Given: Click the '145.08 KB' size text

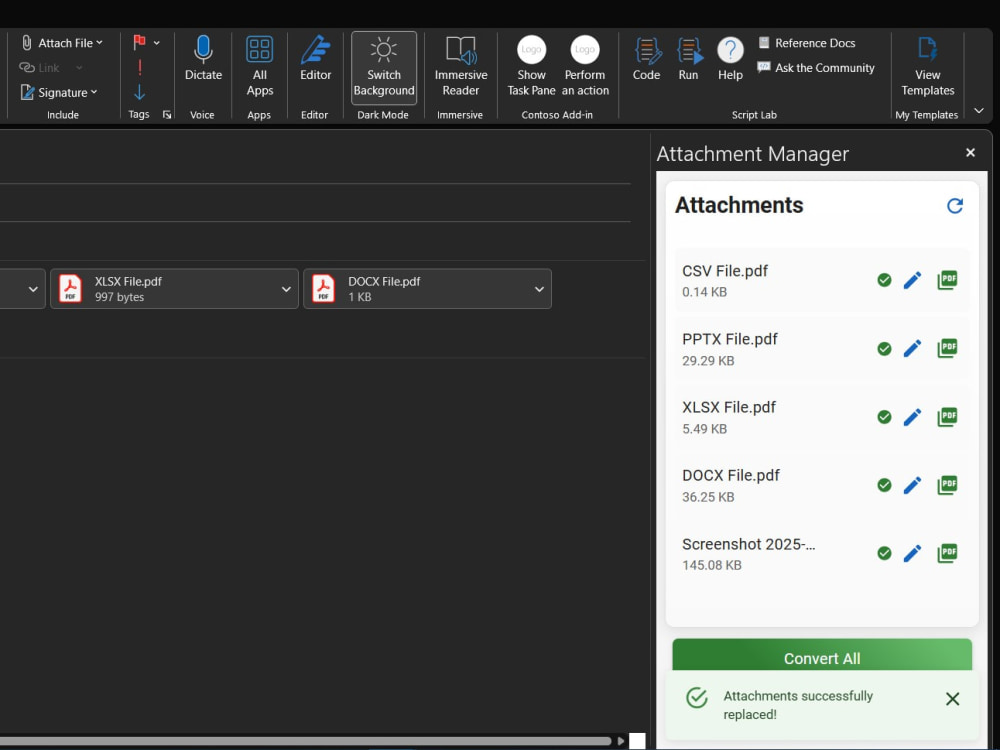Looking at the screenshot, I should (712, 565).
